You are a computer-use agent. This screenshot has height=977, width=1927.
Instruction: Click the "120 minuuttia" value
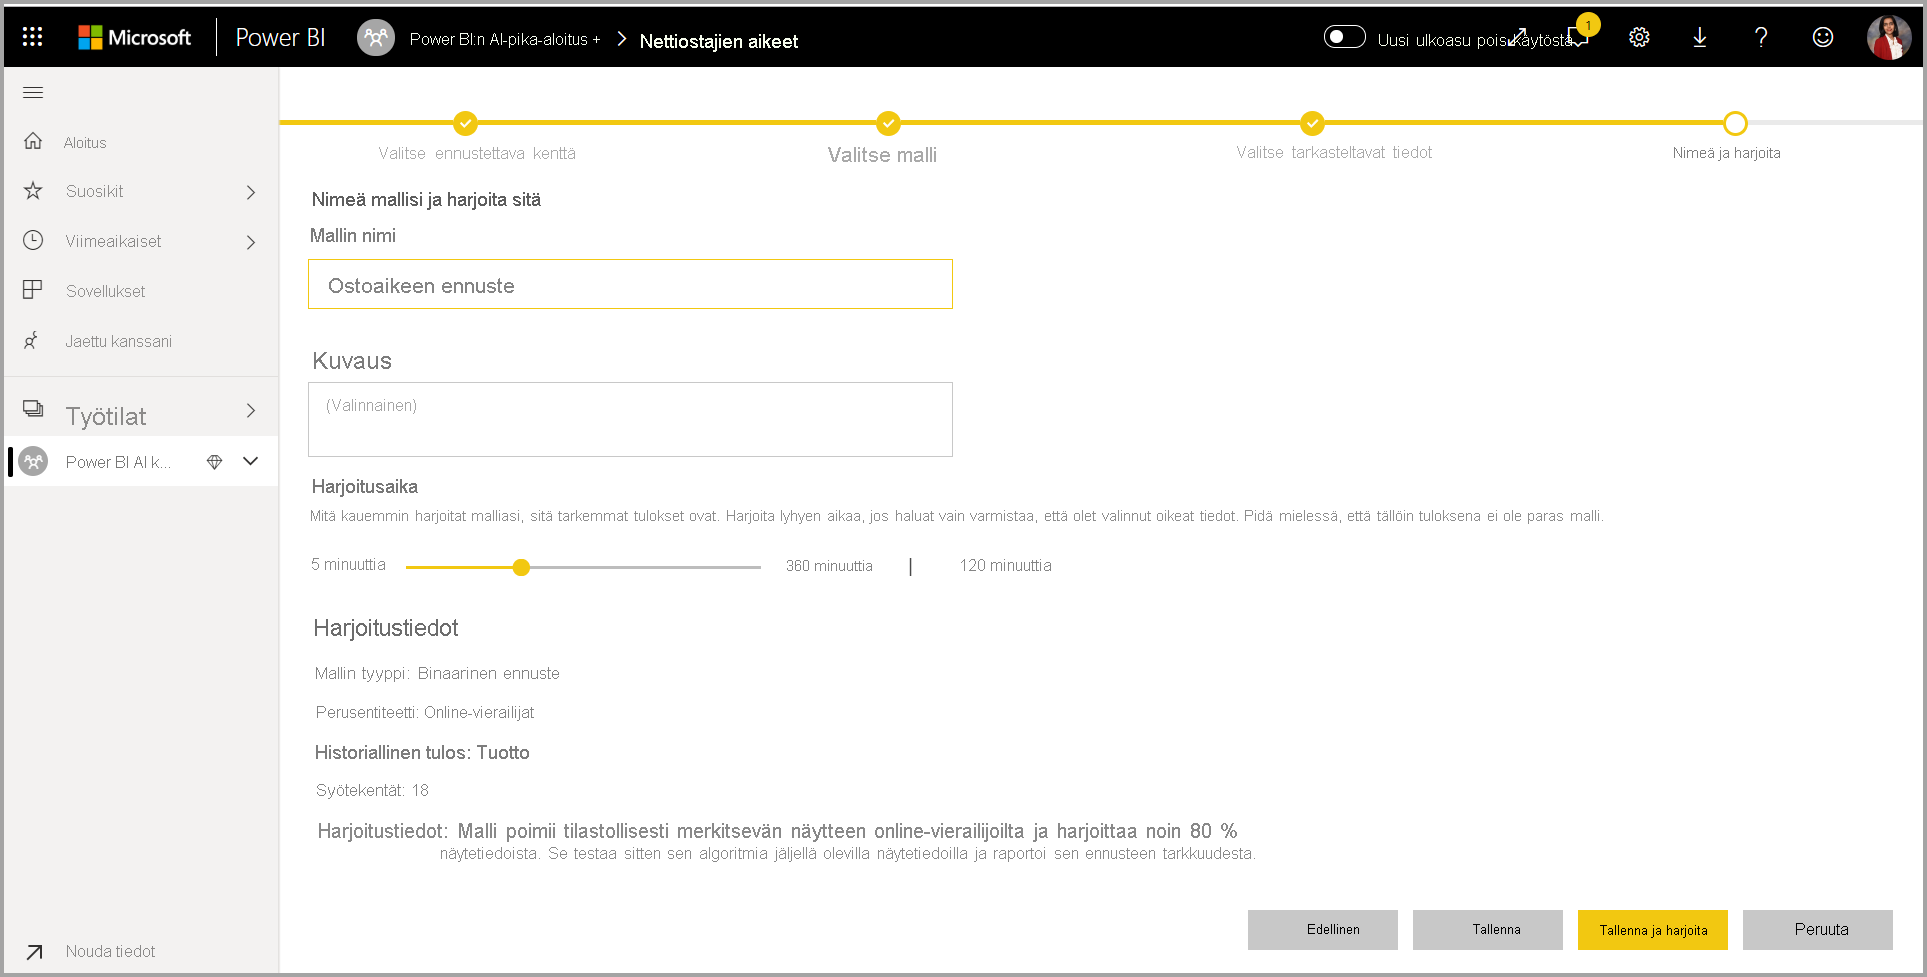[1005, 565]
